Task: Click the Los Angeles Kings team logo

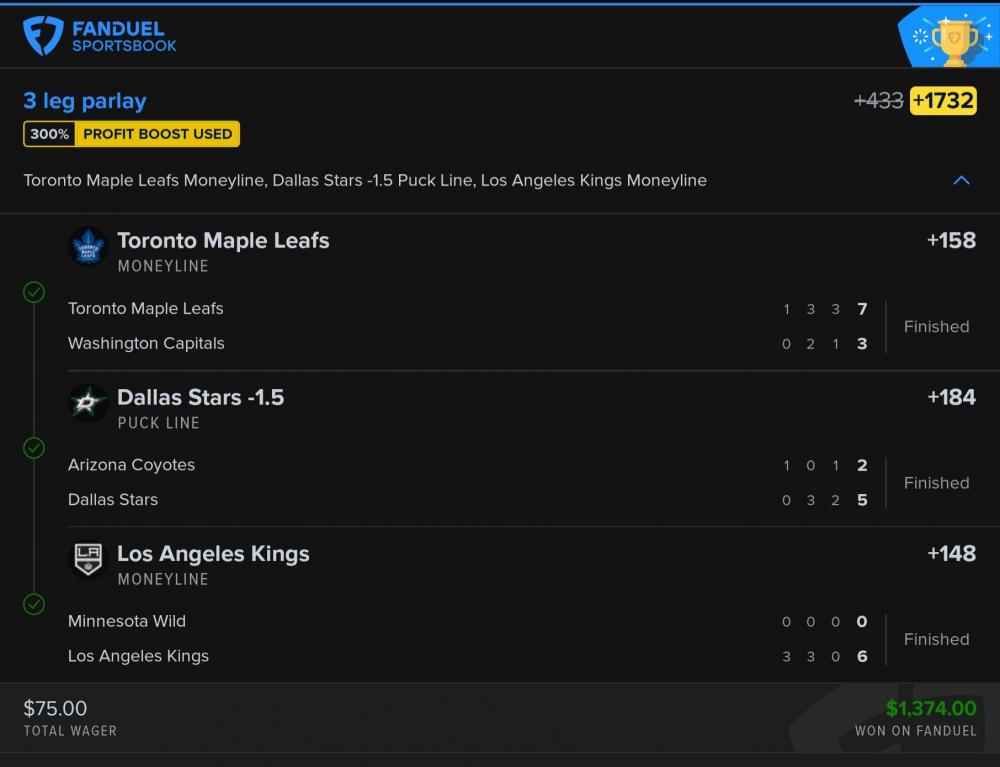Action: [x=88, y=560]
